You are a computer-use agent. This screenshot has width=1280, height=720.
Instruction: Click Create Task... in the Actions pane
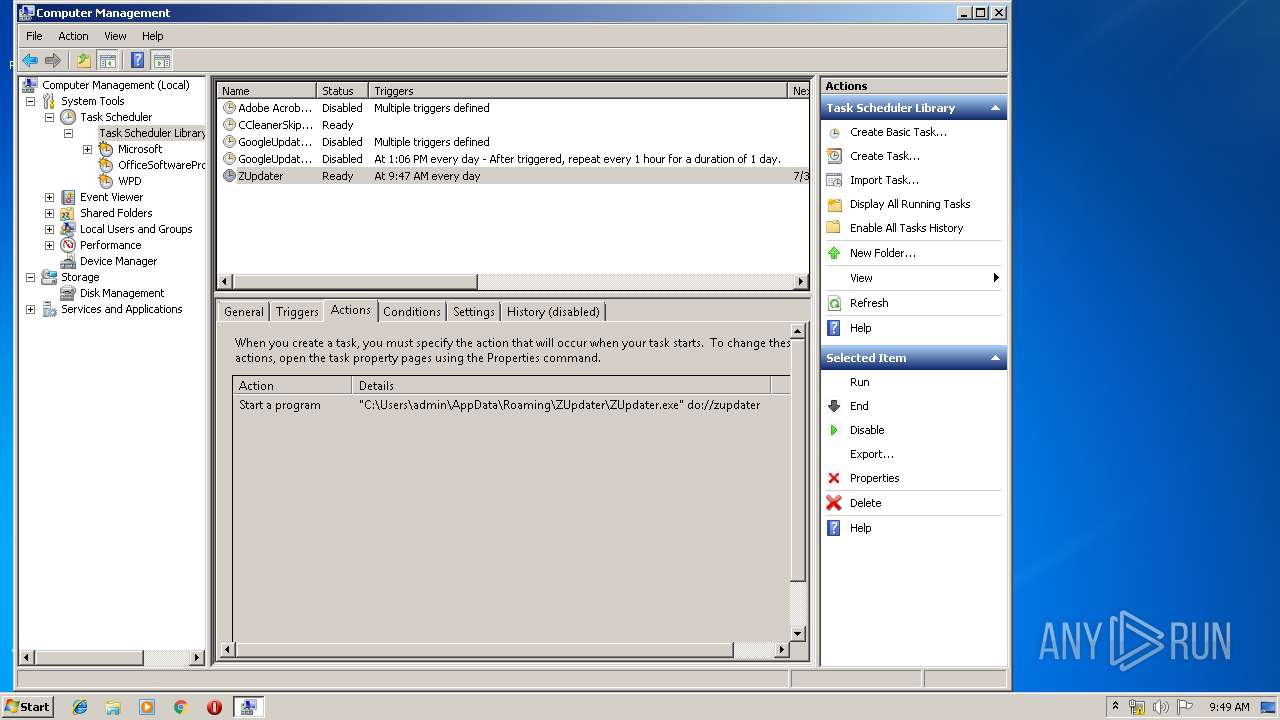pos(884,156)
